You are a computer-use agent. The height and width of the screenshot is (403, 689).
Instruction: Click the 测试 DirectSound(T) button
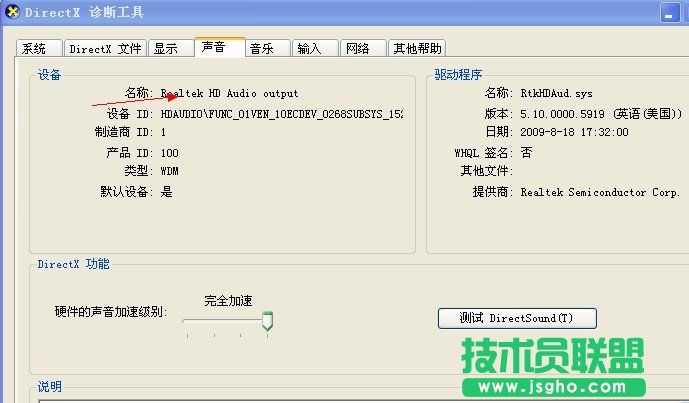(517, 318)
